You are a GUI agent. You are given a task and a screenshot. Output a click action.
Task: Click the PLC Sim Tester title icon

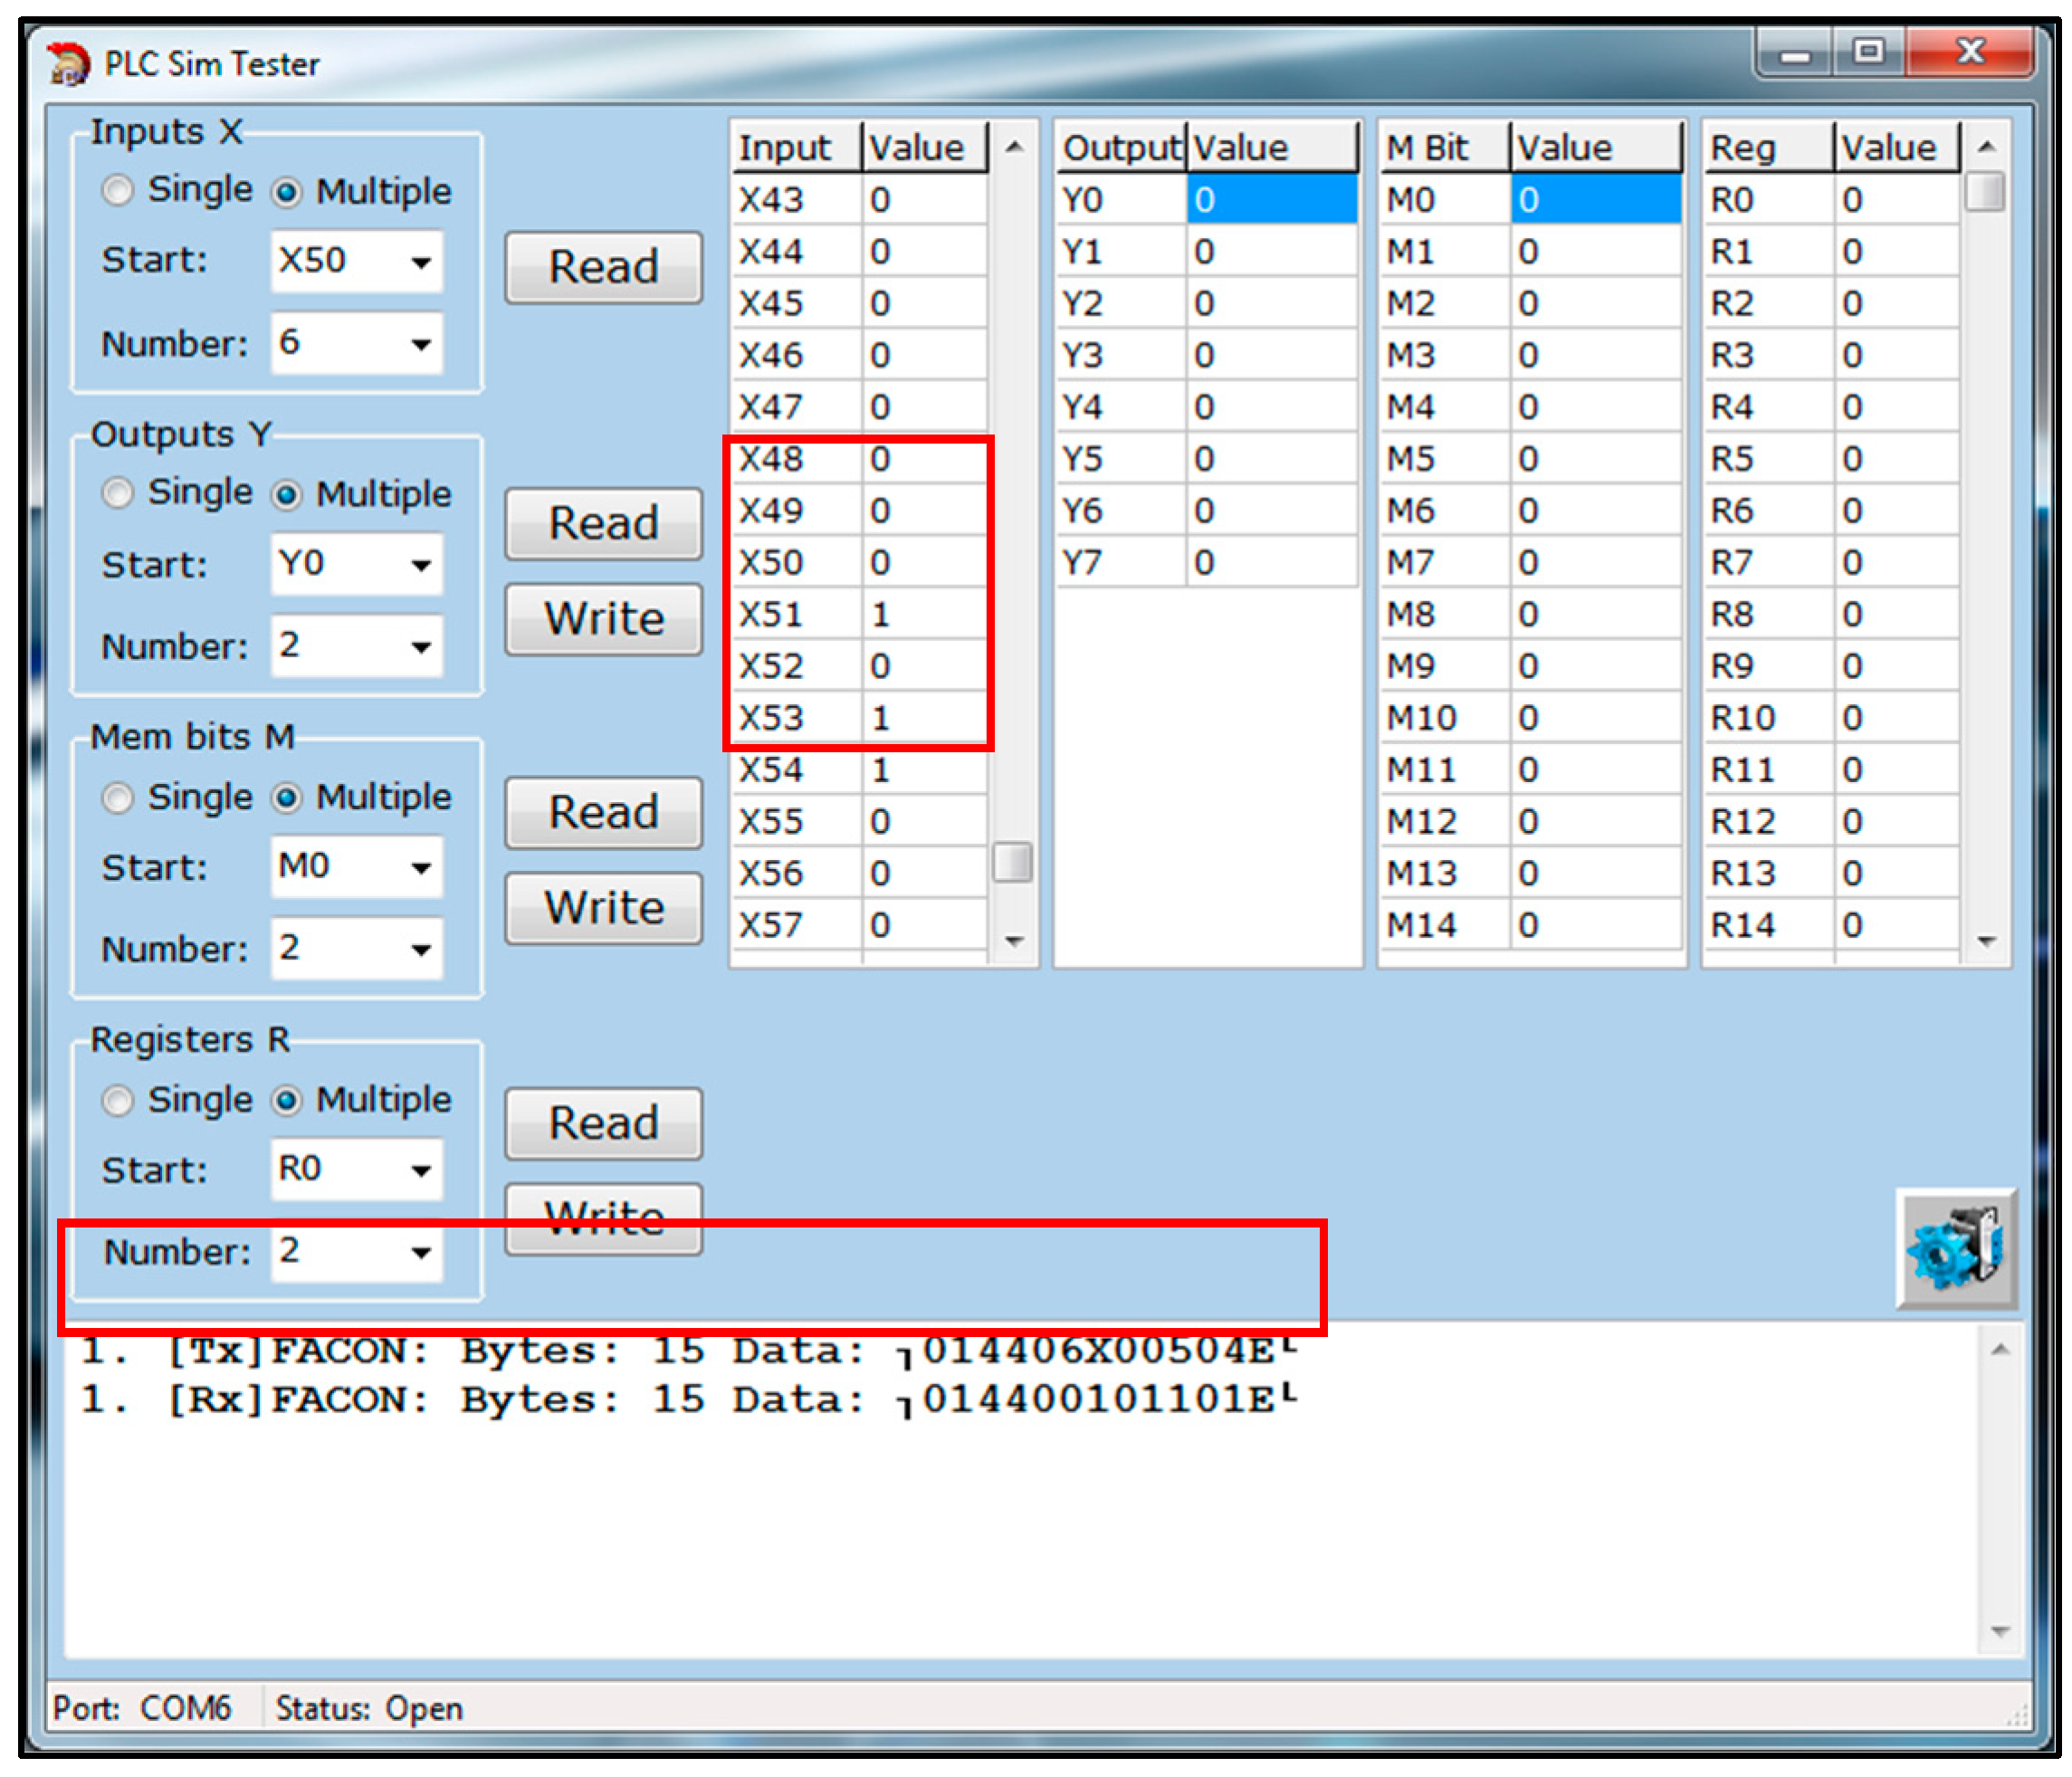coord(68,64)
